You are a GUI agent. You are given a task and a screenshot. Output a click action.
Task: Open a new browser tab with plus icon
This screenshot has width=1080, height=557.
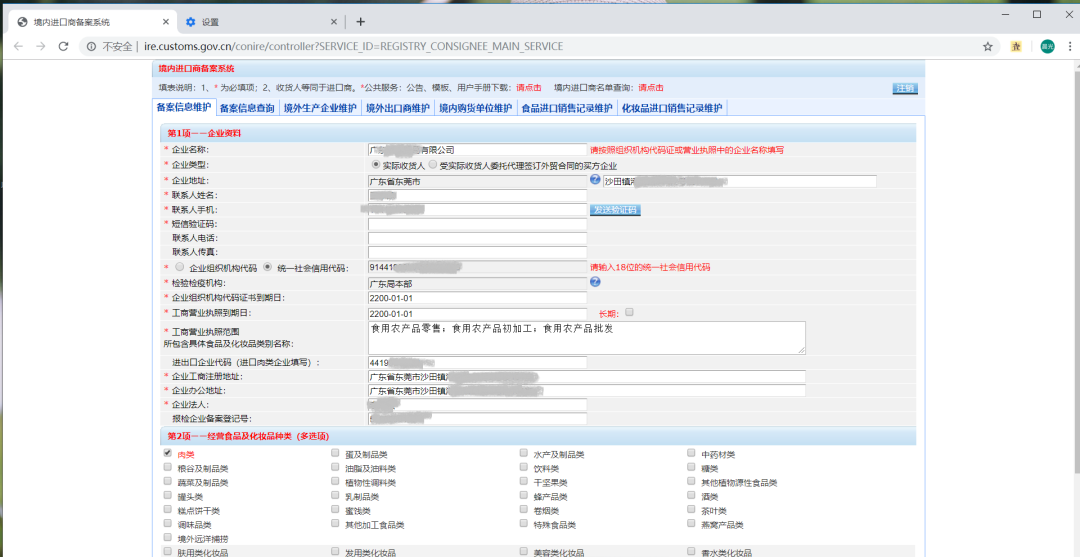click(360, 21)
